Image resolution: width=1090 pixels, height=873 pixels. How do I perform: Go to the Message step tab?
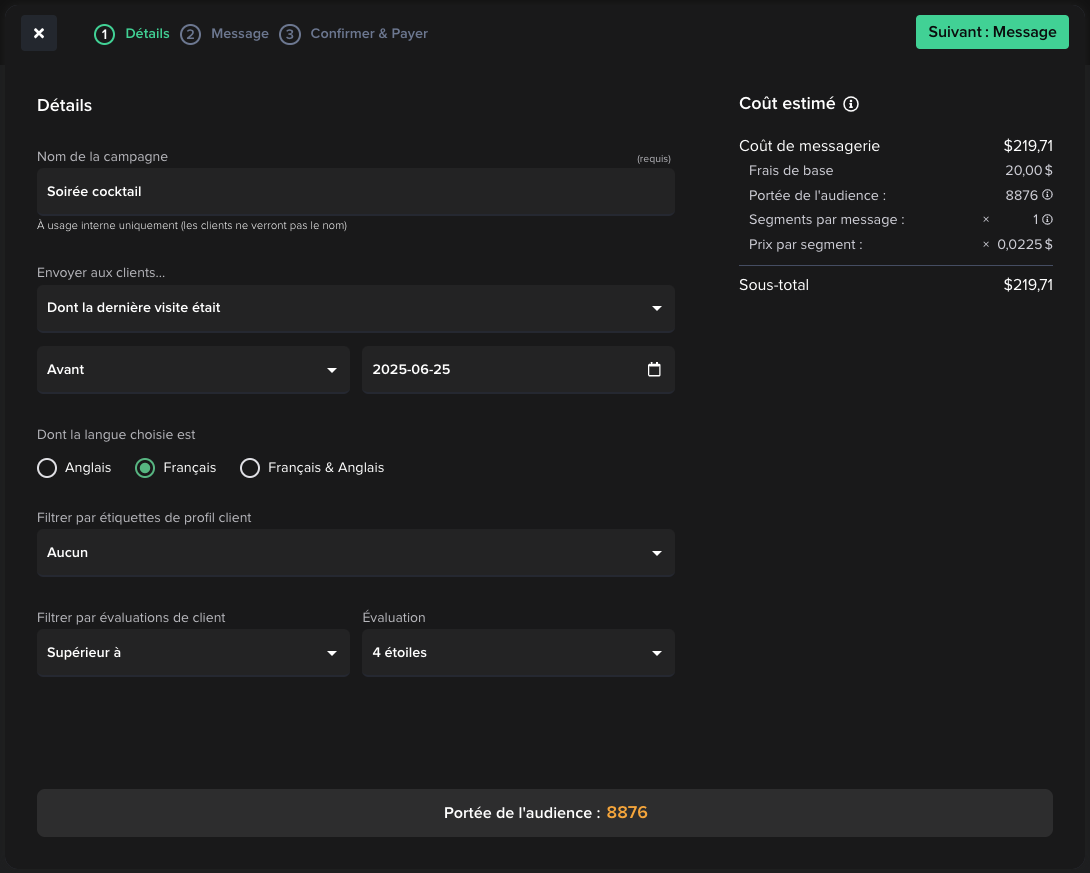pos(240,34)
